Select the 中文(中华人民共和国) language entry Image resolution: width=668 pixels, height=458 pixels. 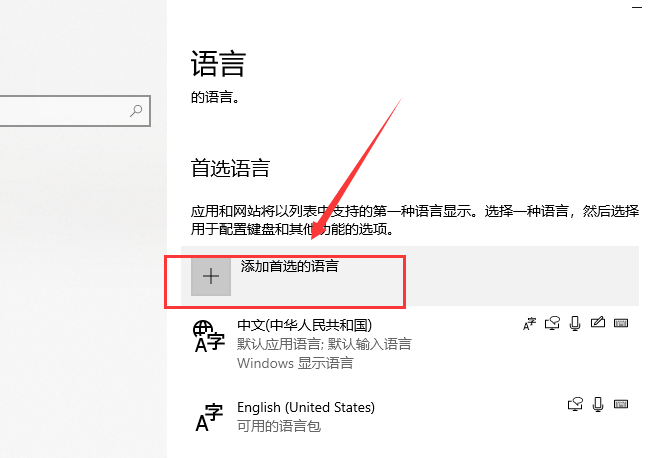(x=304, y=326)
